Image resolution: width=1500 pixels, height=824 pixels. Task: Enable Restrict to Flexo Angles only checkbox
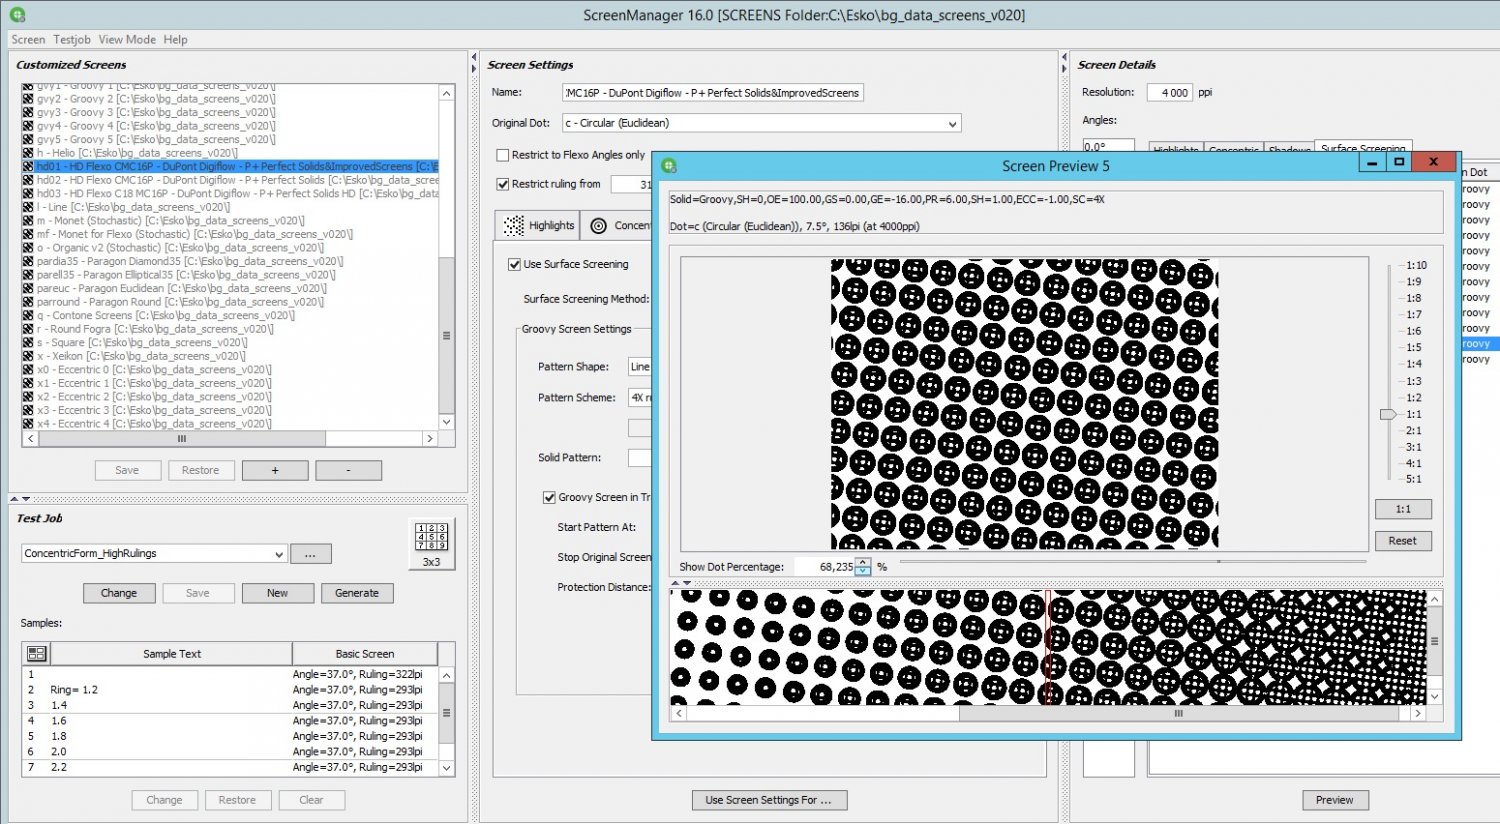coord(503,155)
